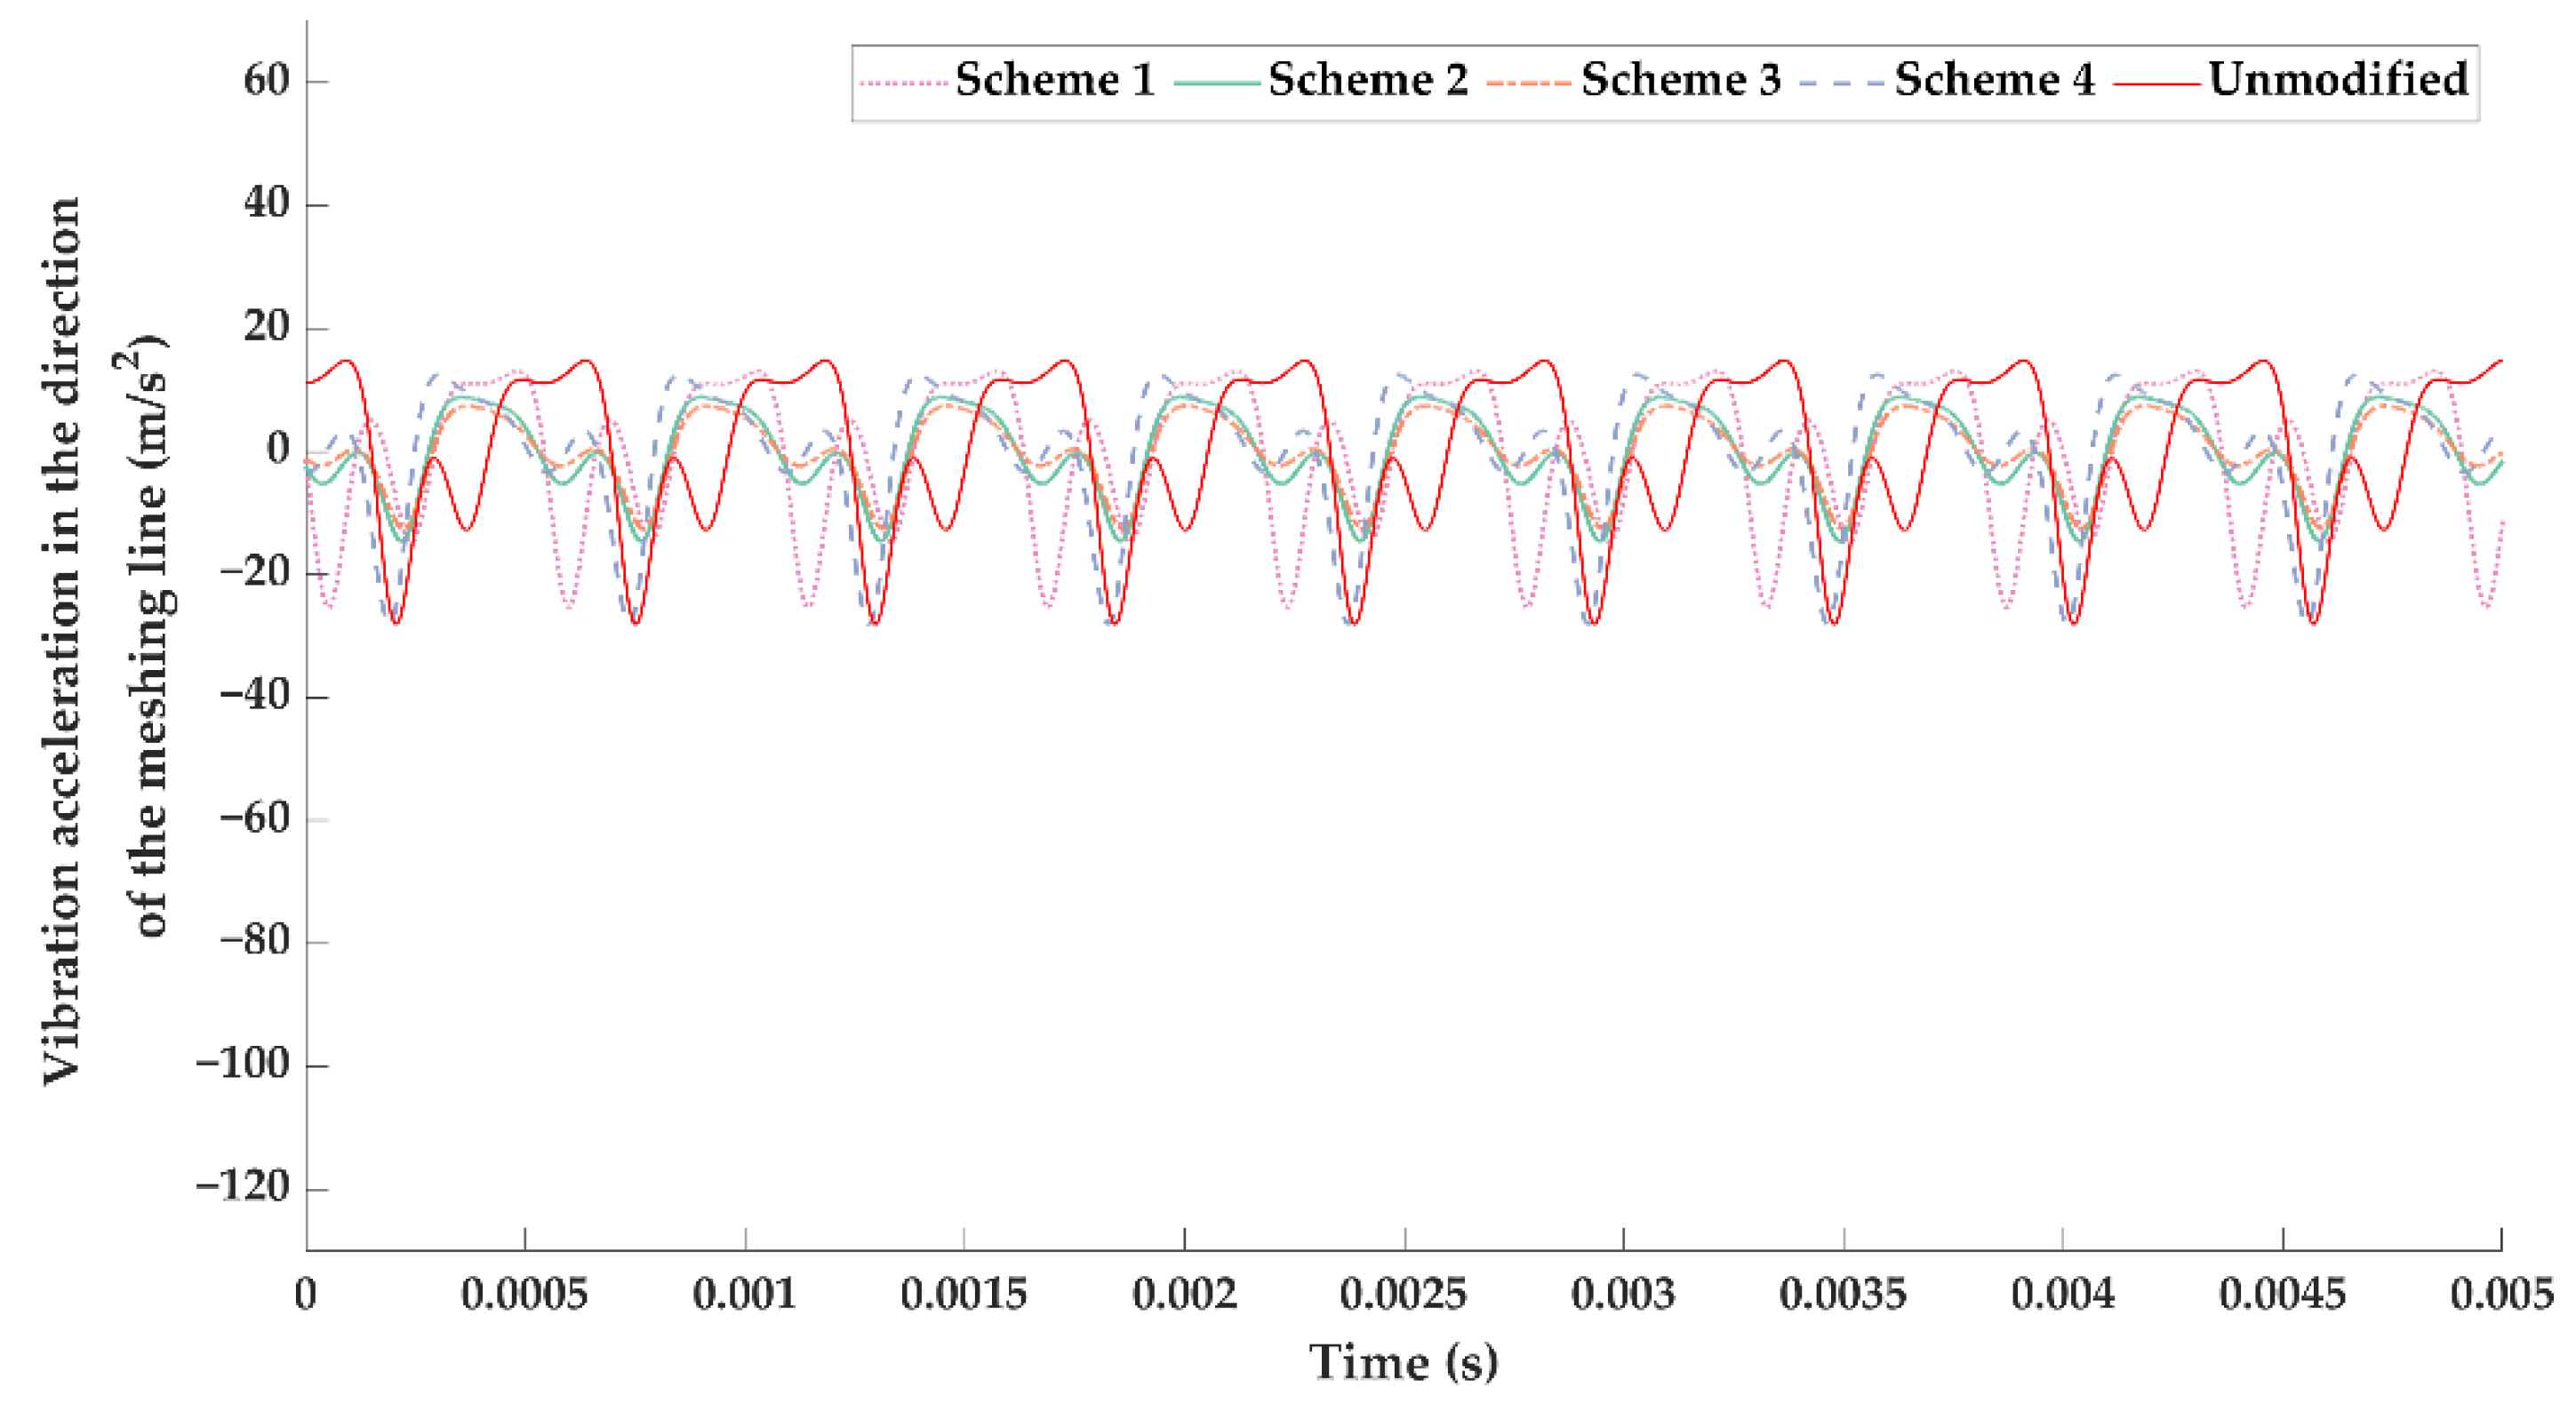Click the 0.001 x-axis tick label

(x=745, y=1295)
